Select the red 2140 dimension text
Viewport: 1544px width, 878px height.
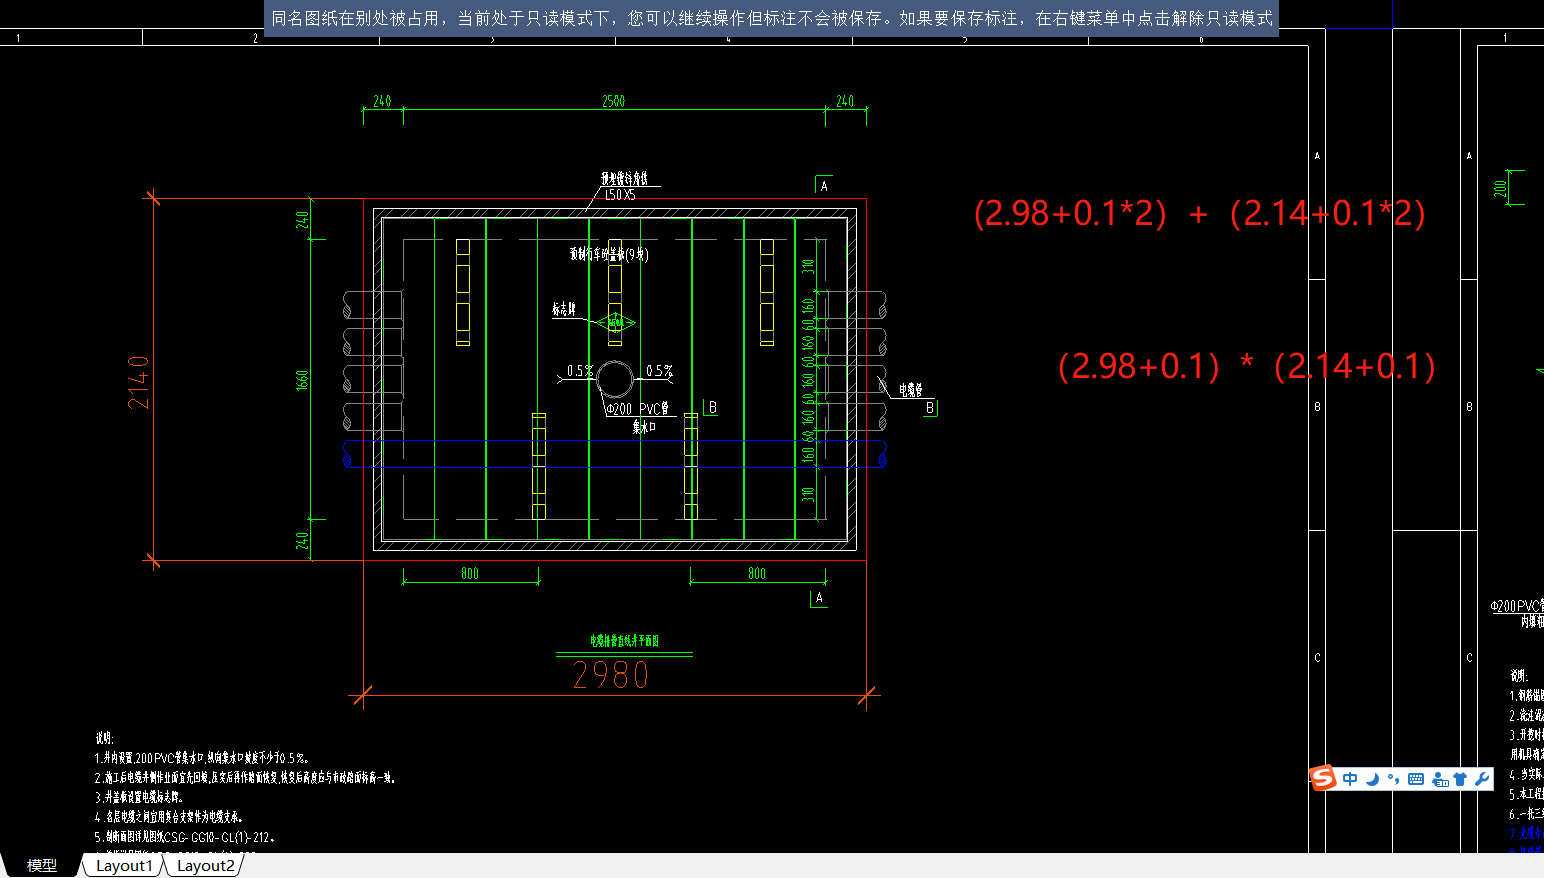click(x=138, y=382)
